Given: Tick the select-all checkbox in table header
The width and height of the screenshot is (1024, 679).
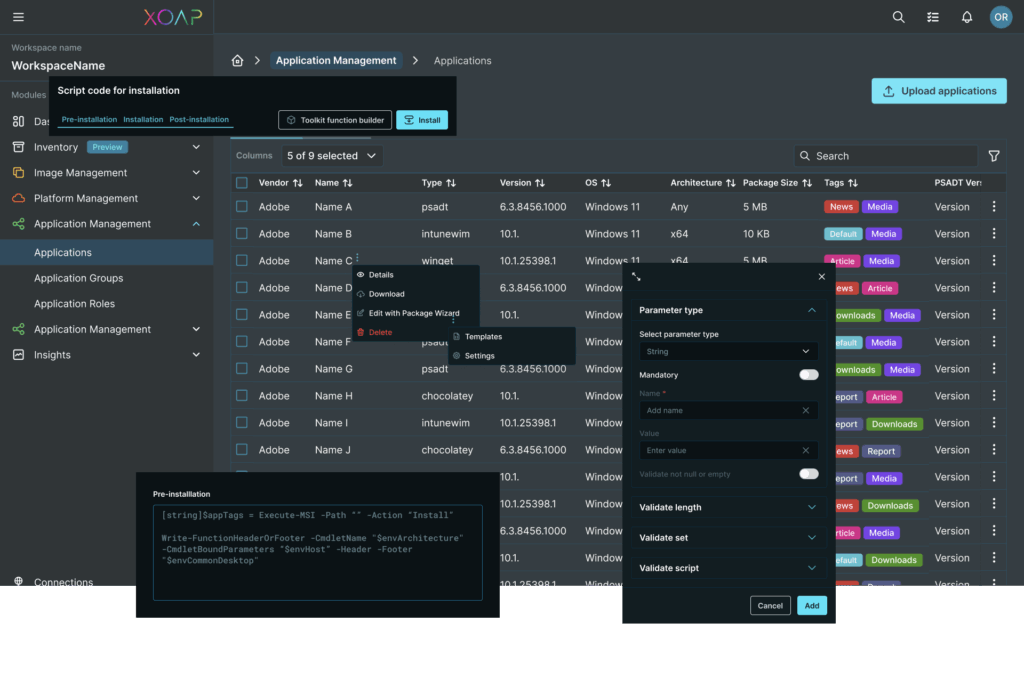Looking at the screenshot, I should (242, 183).
